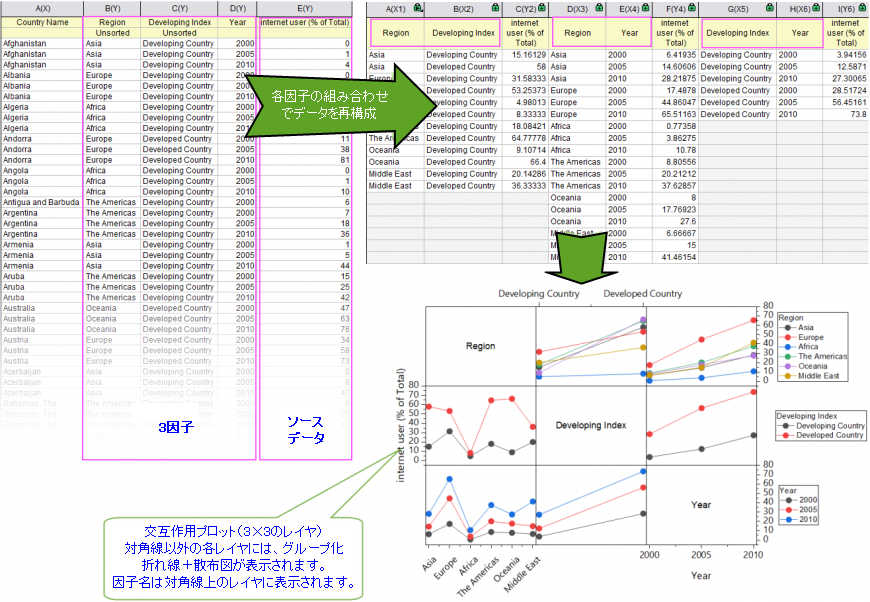Select column I(Y6) header in result worksheet
Screen dimensions: 870x602
tap(846, 9)
